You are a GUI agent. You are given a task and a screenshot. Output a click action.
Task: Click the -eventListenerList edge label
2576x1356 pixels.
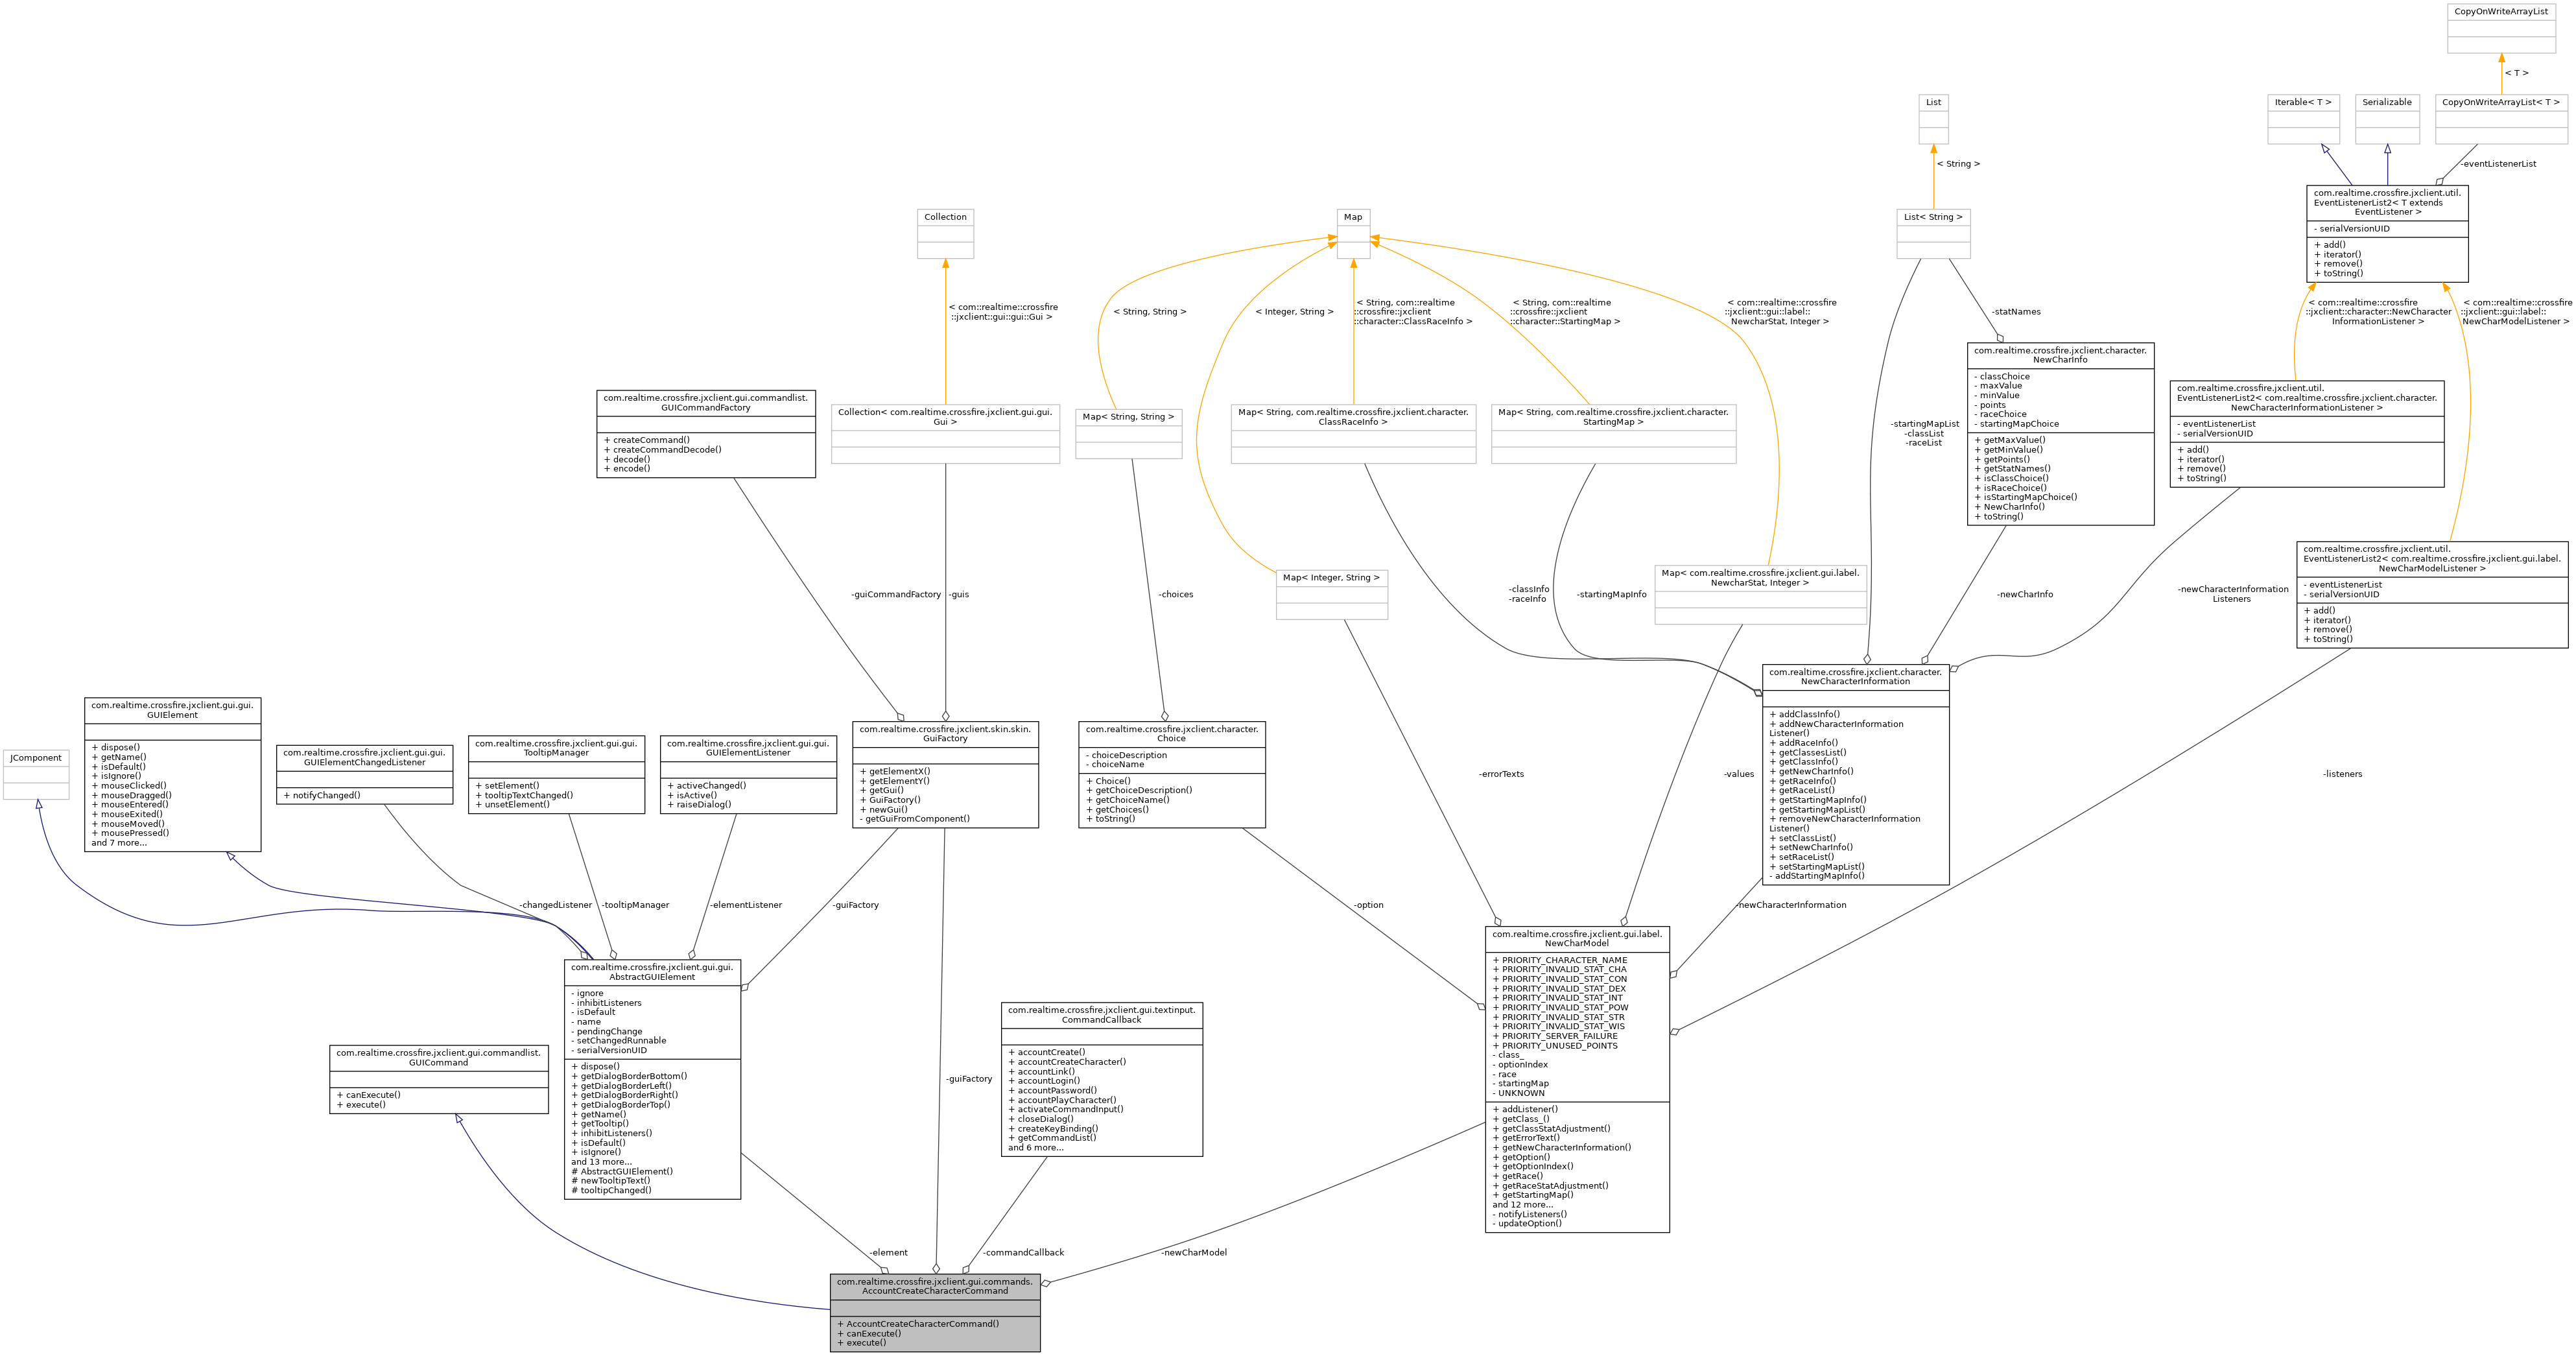pos(2498,164)
